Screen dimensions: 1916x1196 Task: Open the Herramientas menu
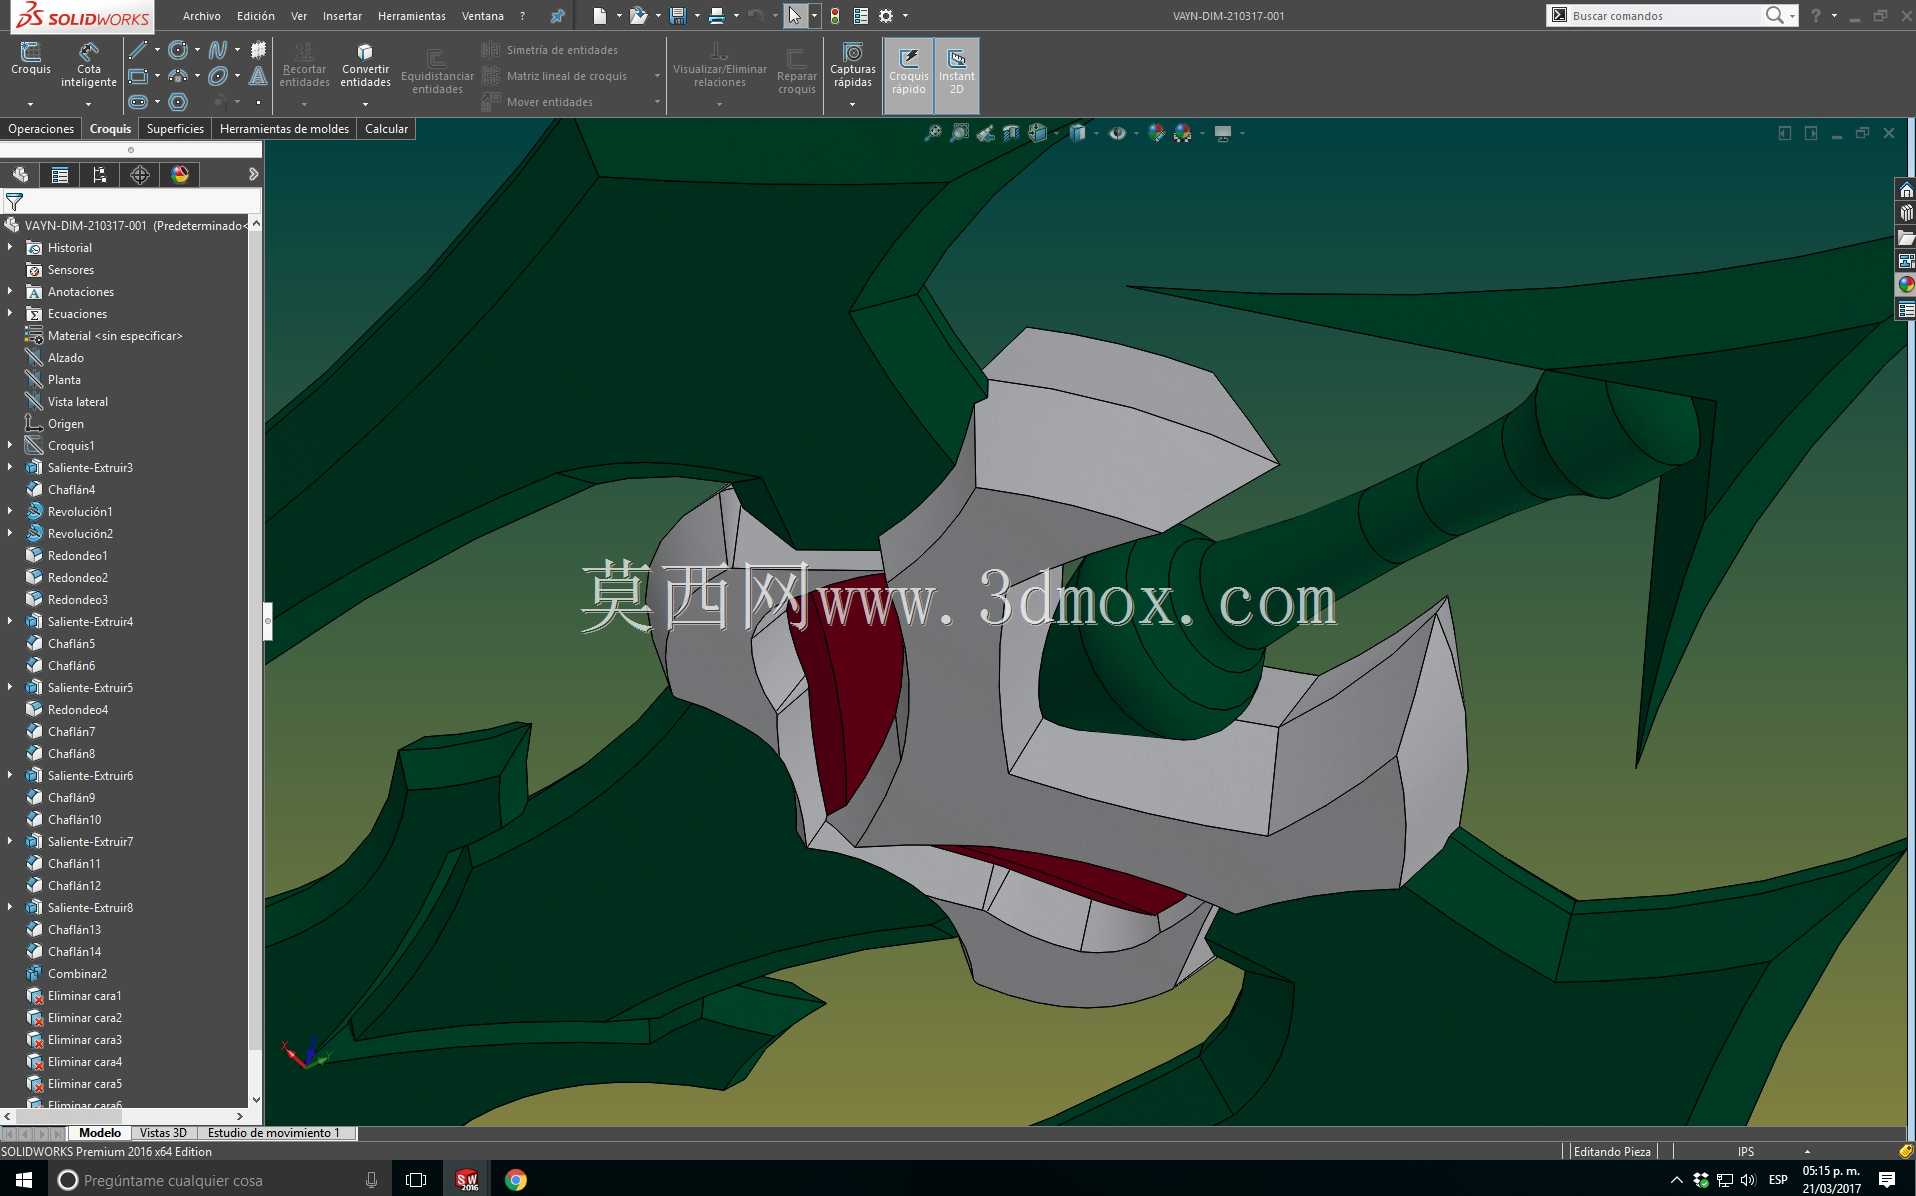click(x=412, y=16)
